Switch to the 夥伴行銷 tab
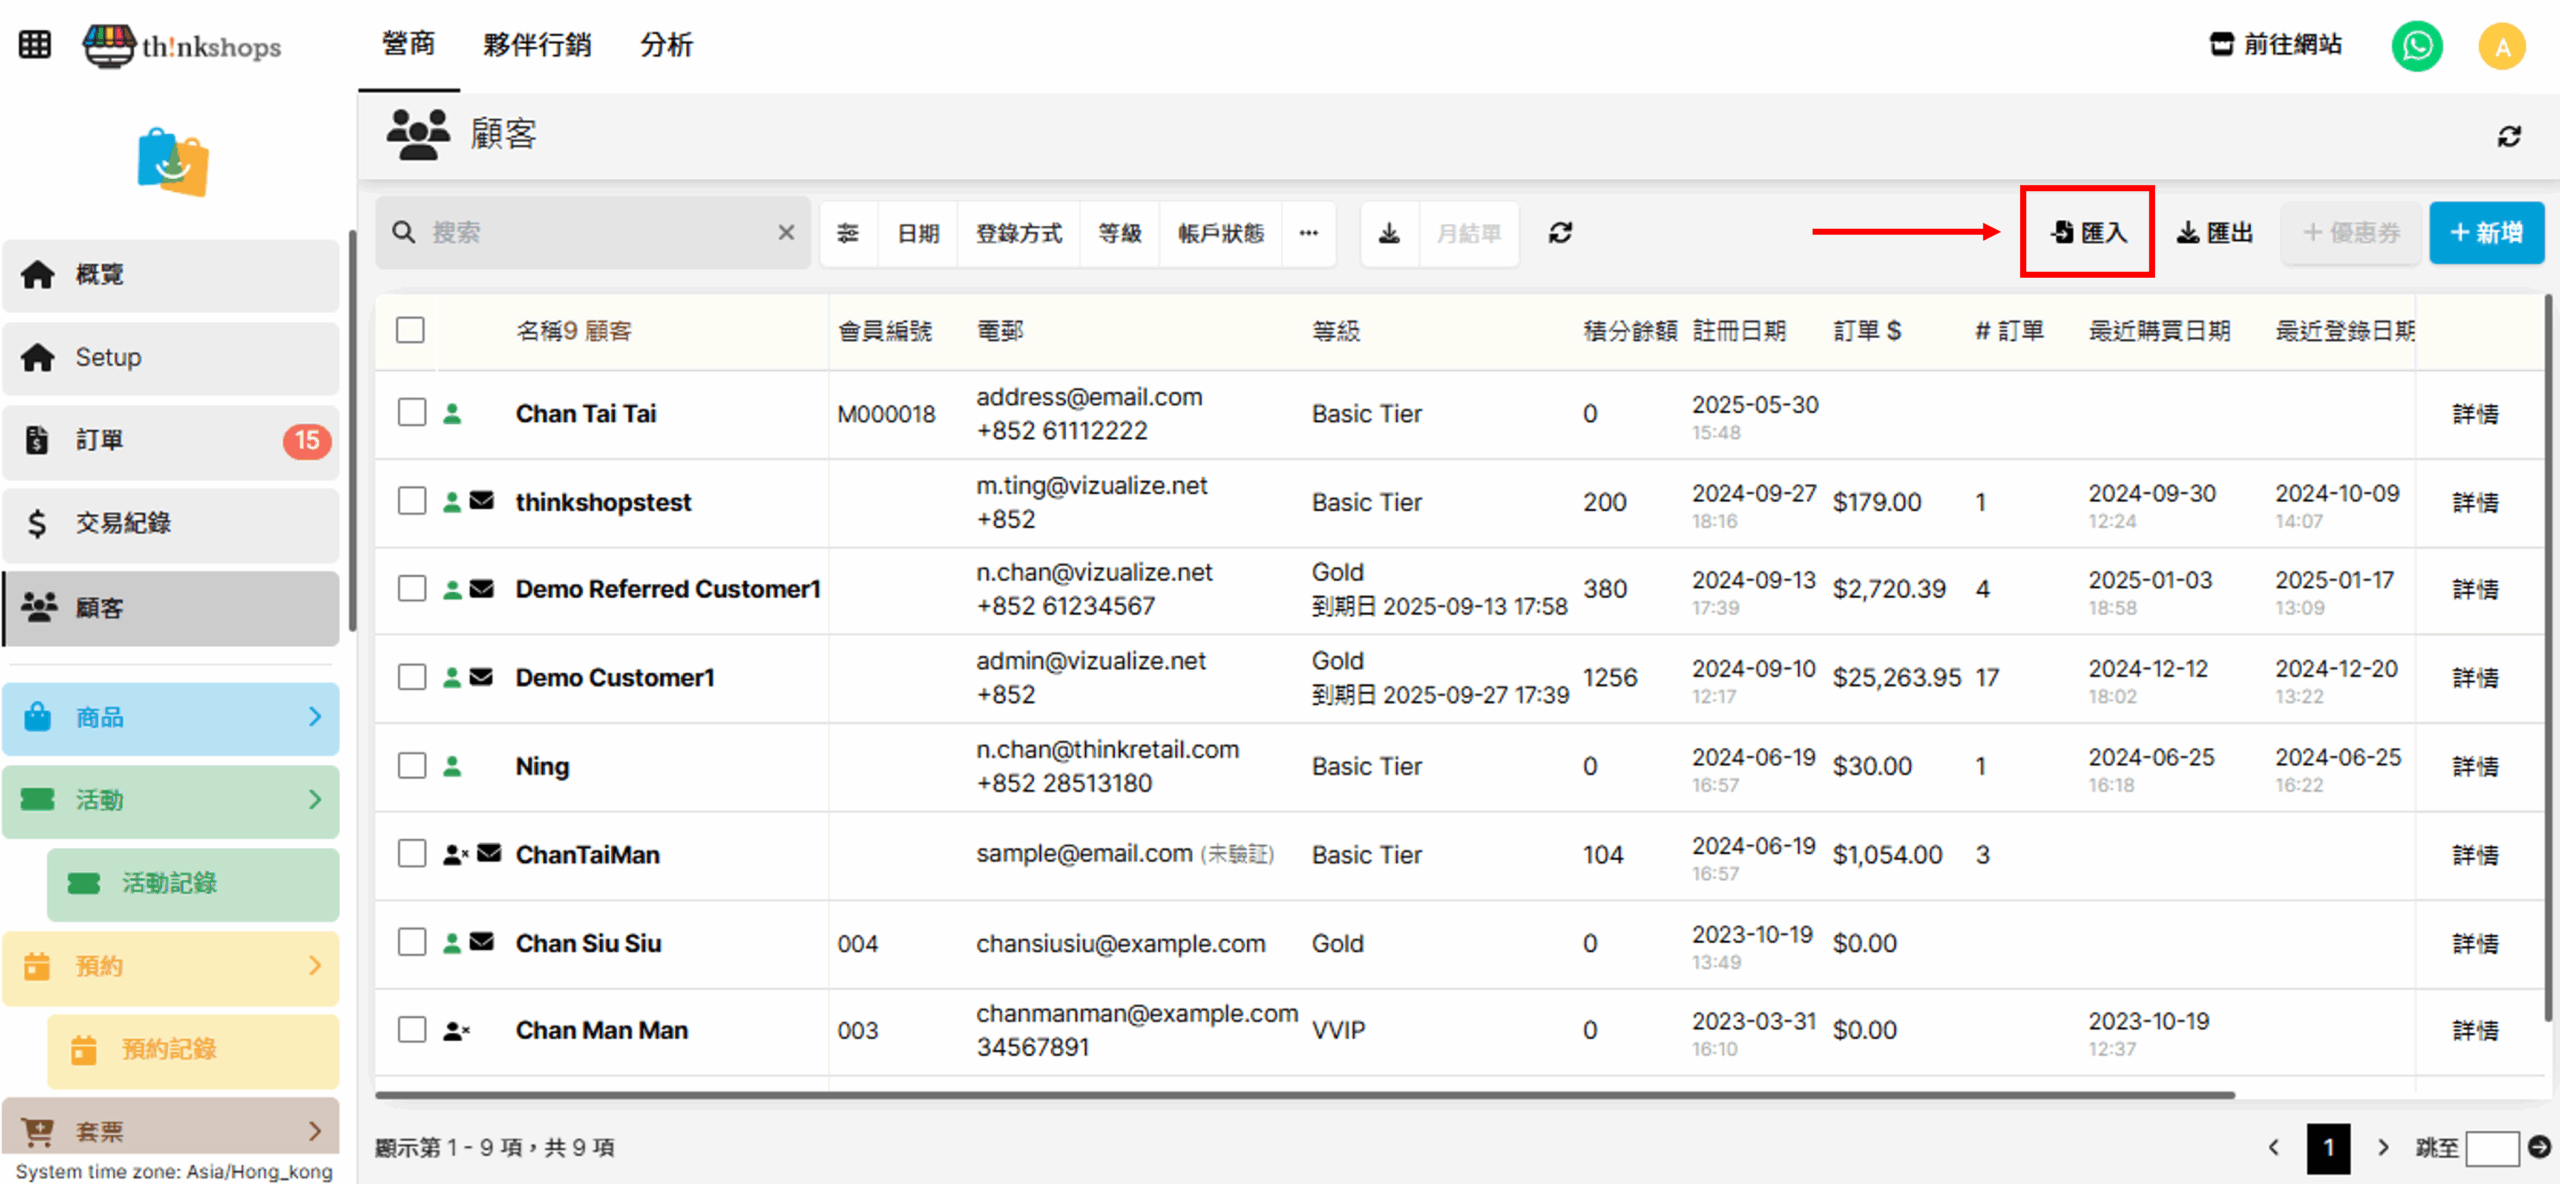Viewport: 2560px width, 1184px height. (x=537, y=45)
